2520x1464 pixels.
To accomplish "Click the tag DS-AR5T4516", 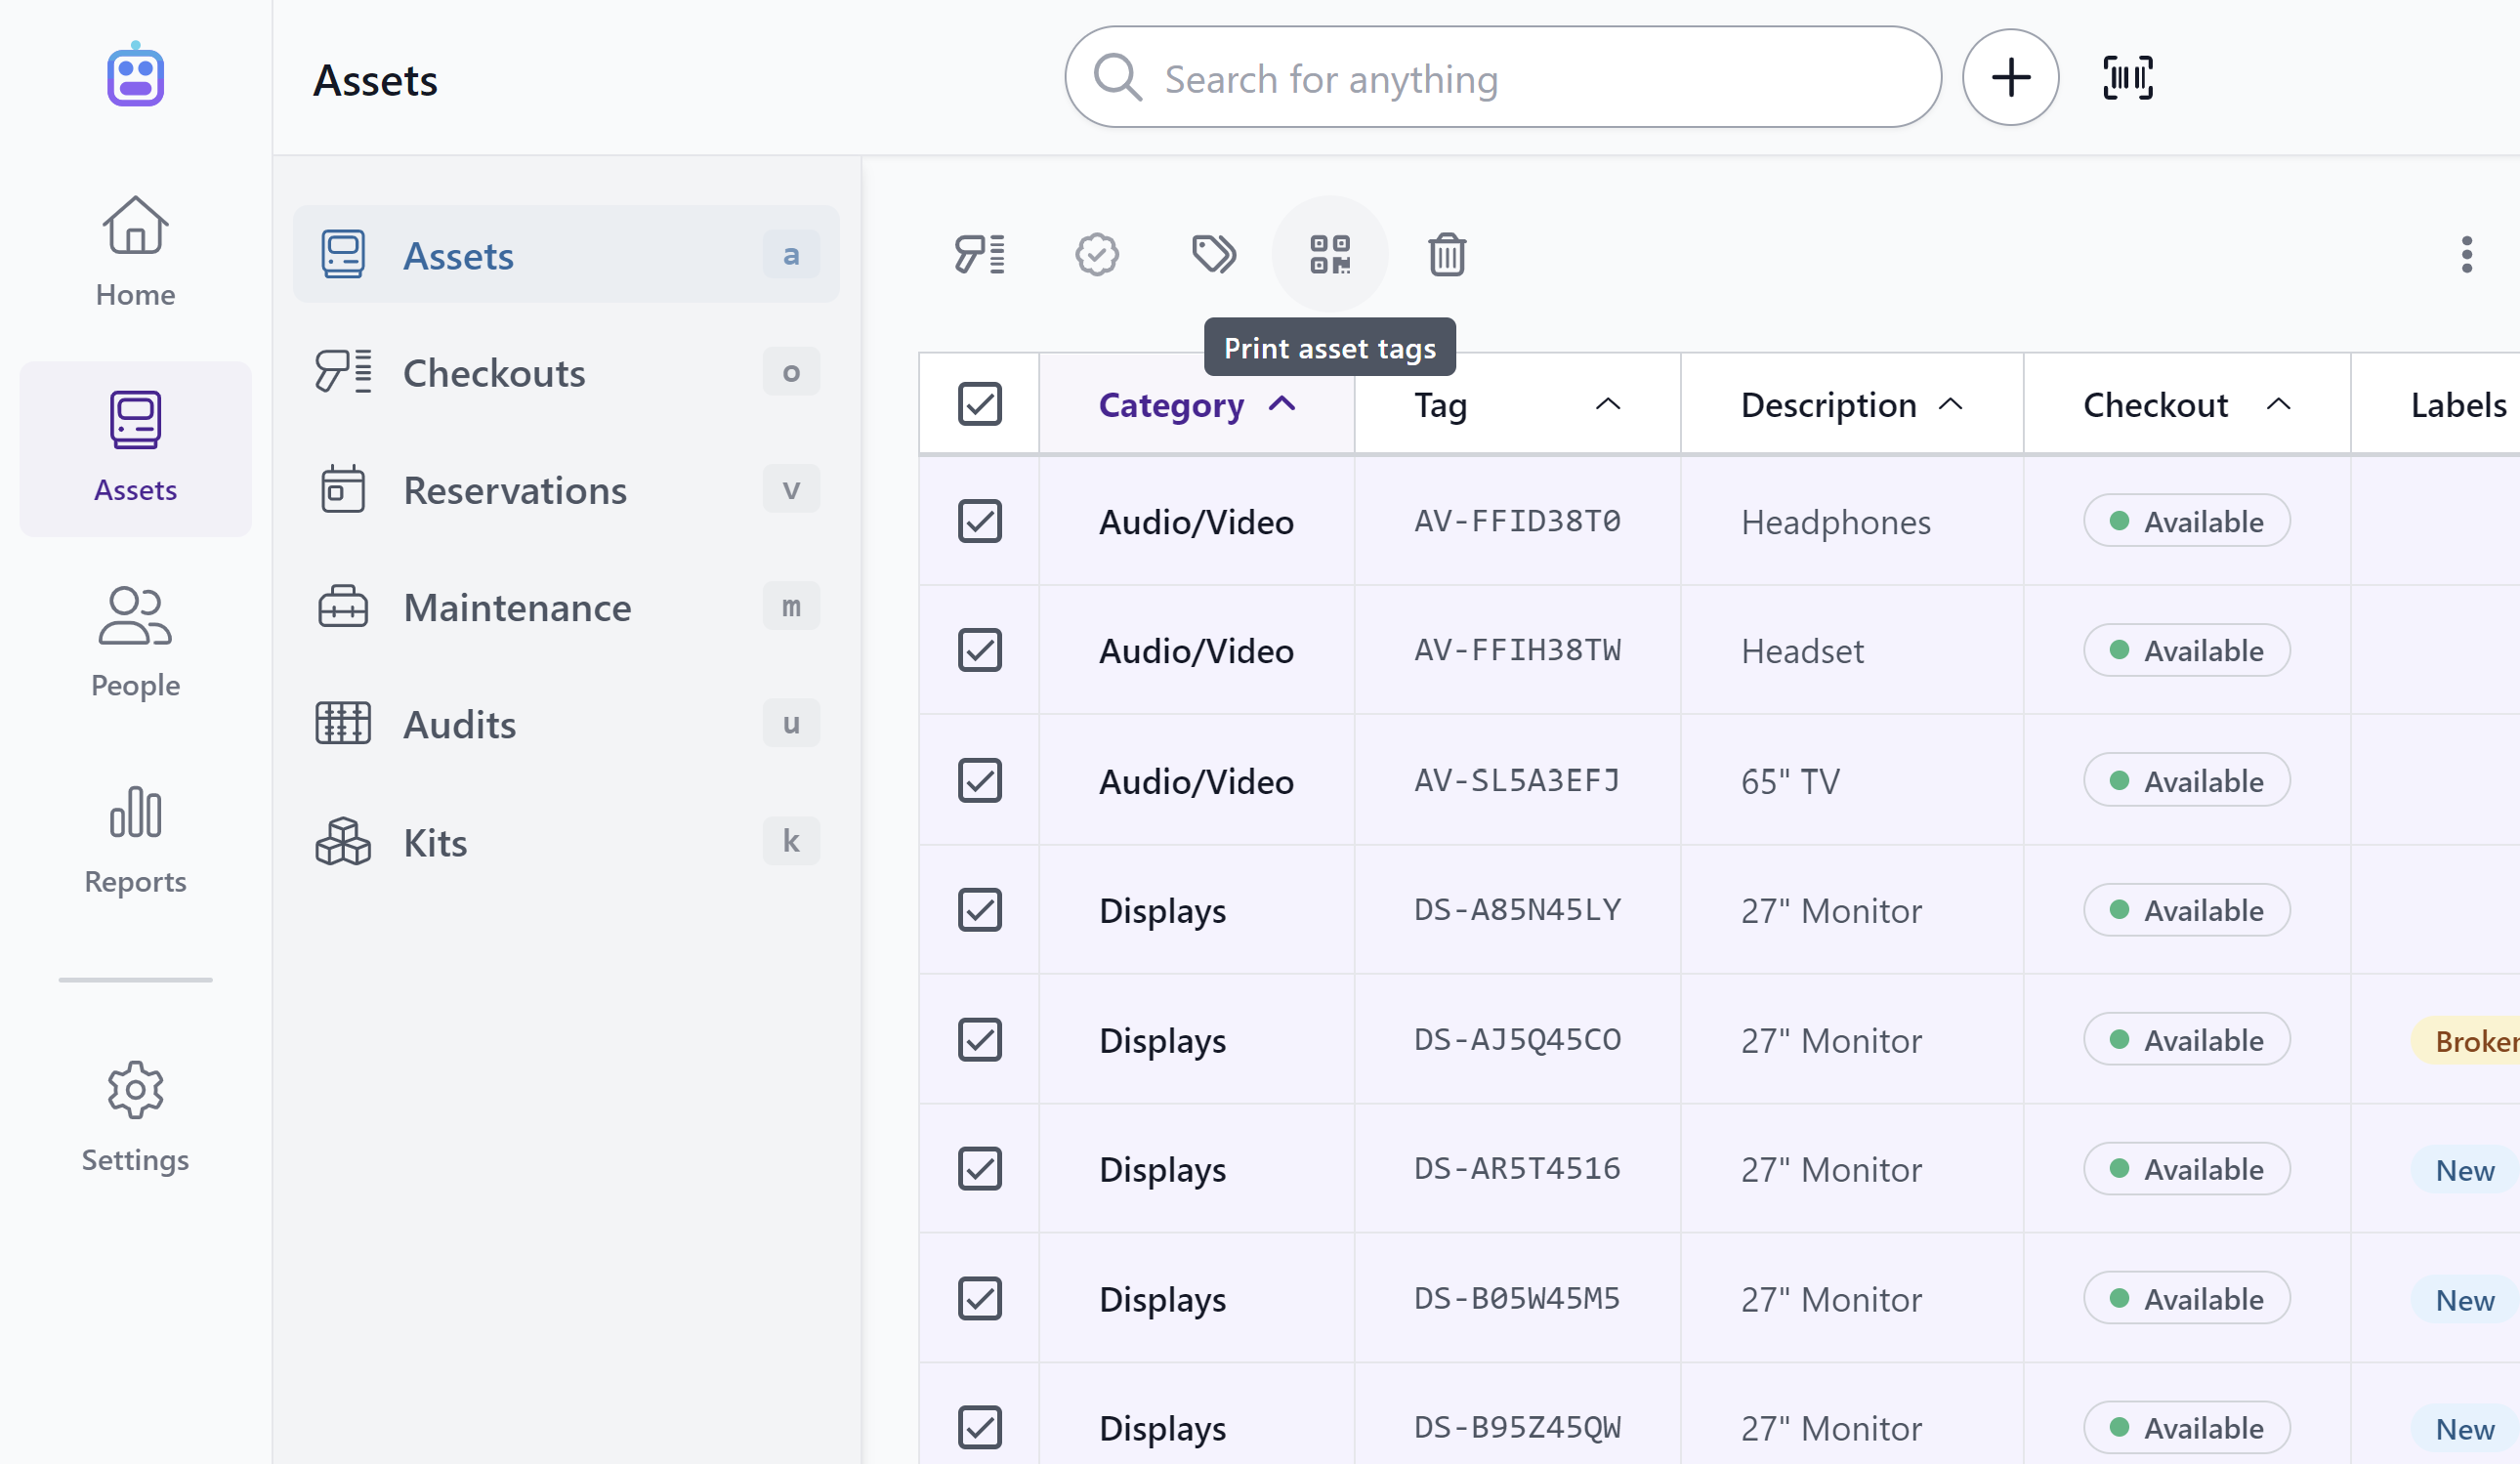I will (x=1517, y=1168).
